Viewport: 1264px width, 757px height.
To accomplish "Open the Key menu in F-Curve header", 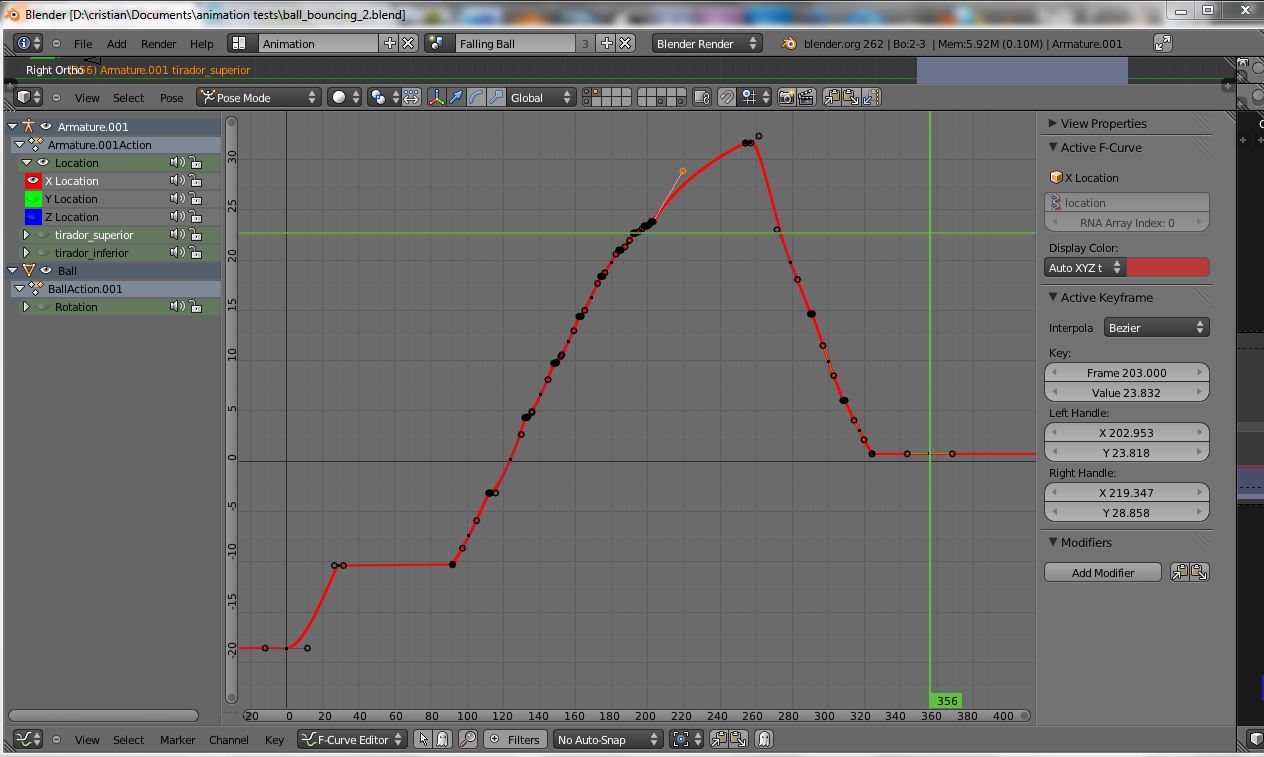I will pos(274,739).
